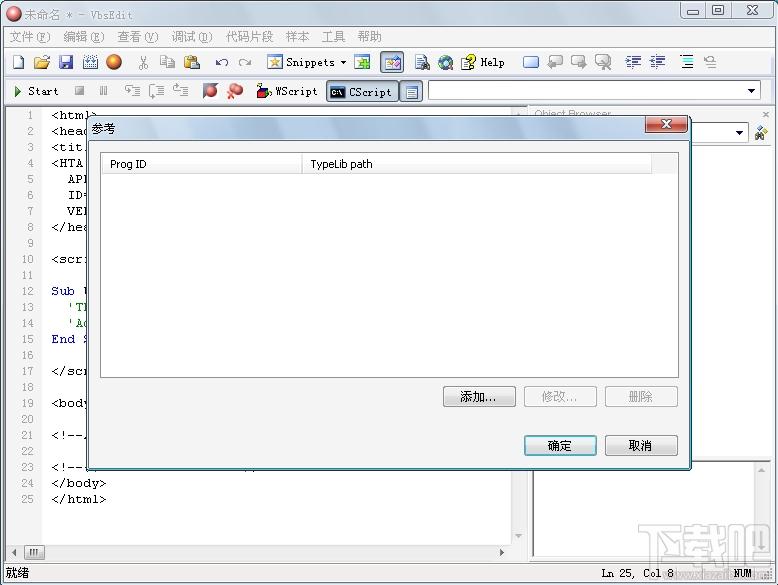Redo action with the redo arrow

tap(245, 62)
